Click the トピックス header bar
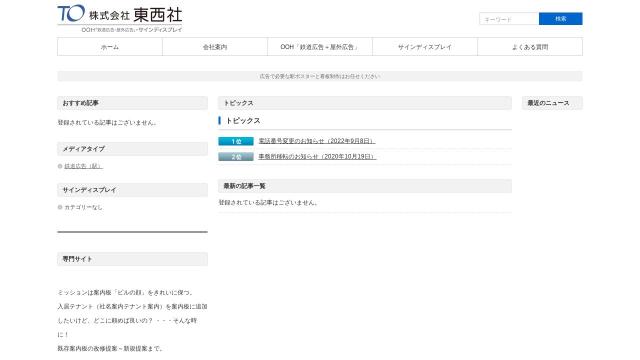Image resolution: width=640 pixels, height=360 pixels. pos(365,103)
